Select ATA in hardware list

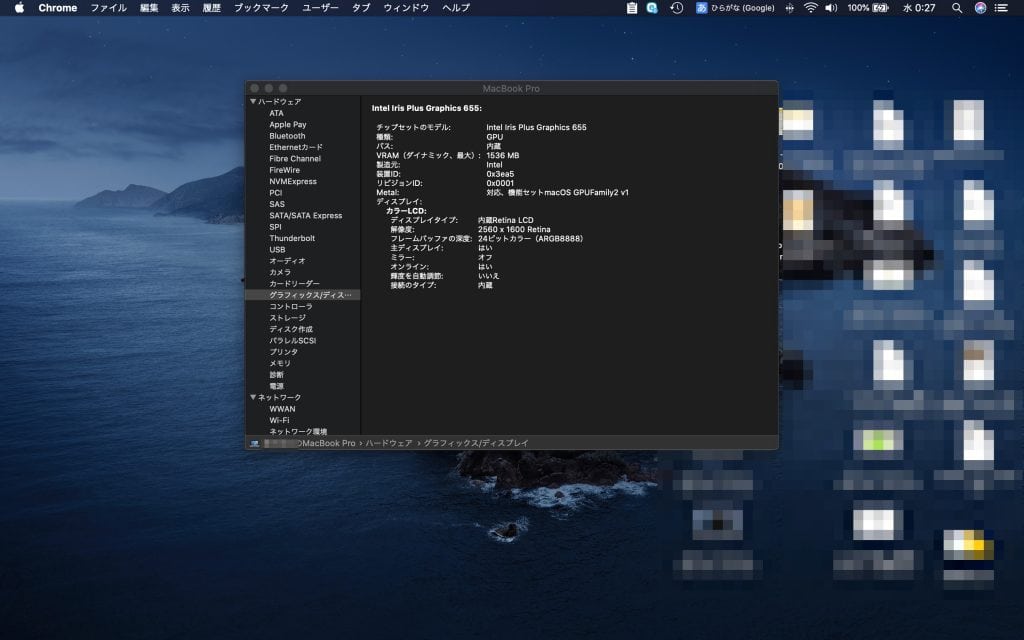(276, 113)
